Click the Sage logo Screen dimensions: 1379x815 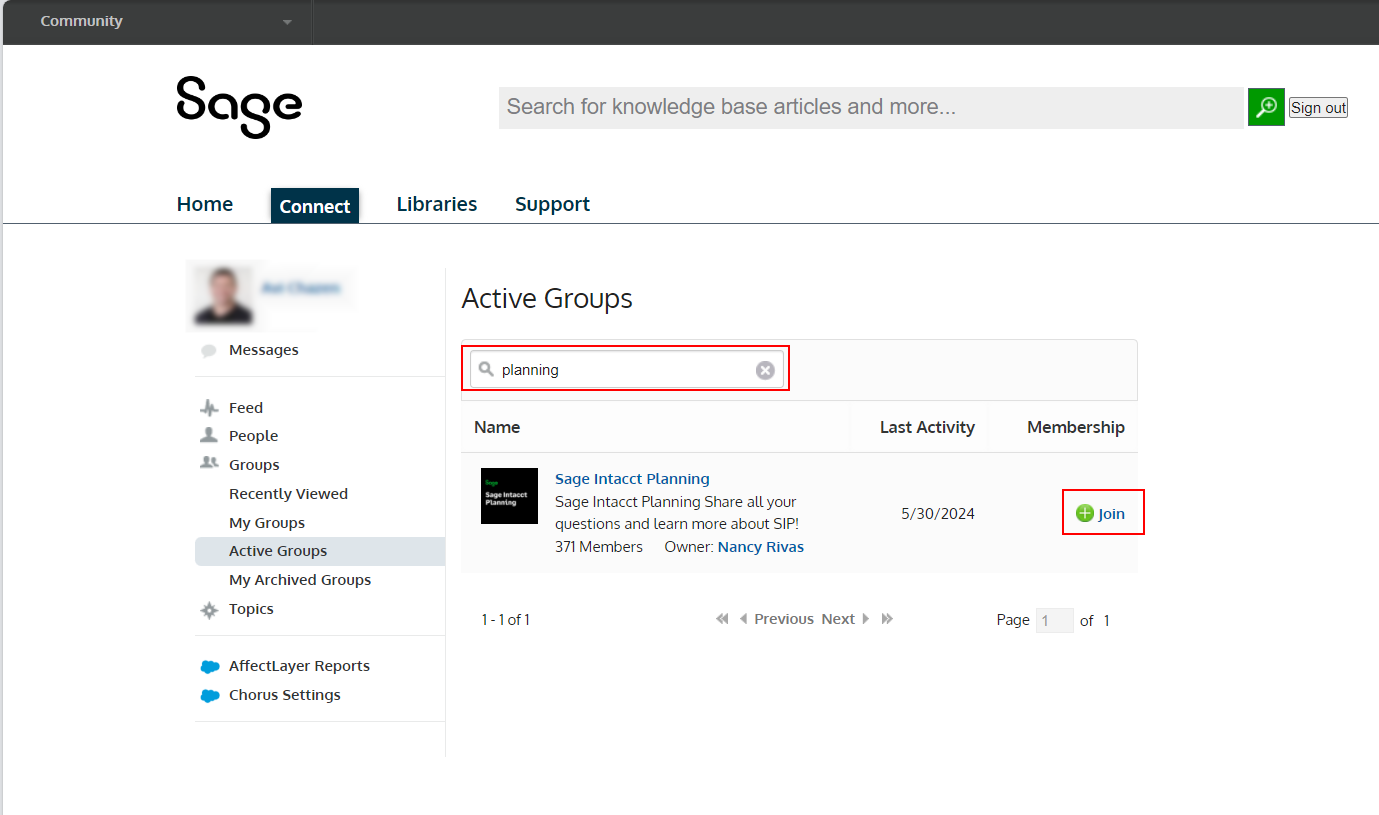239,107
